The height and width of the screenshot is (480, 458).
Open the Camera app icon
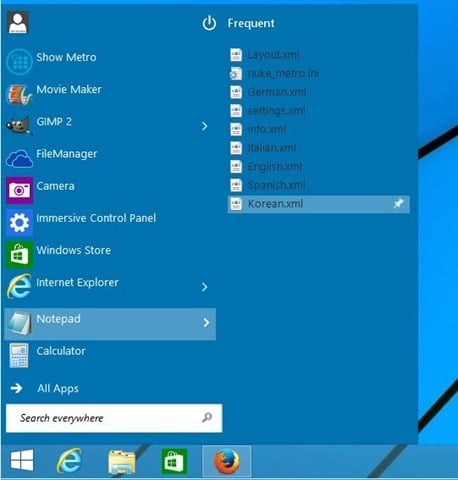tap(19, 190)
